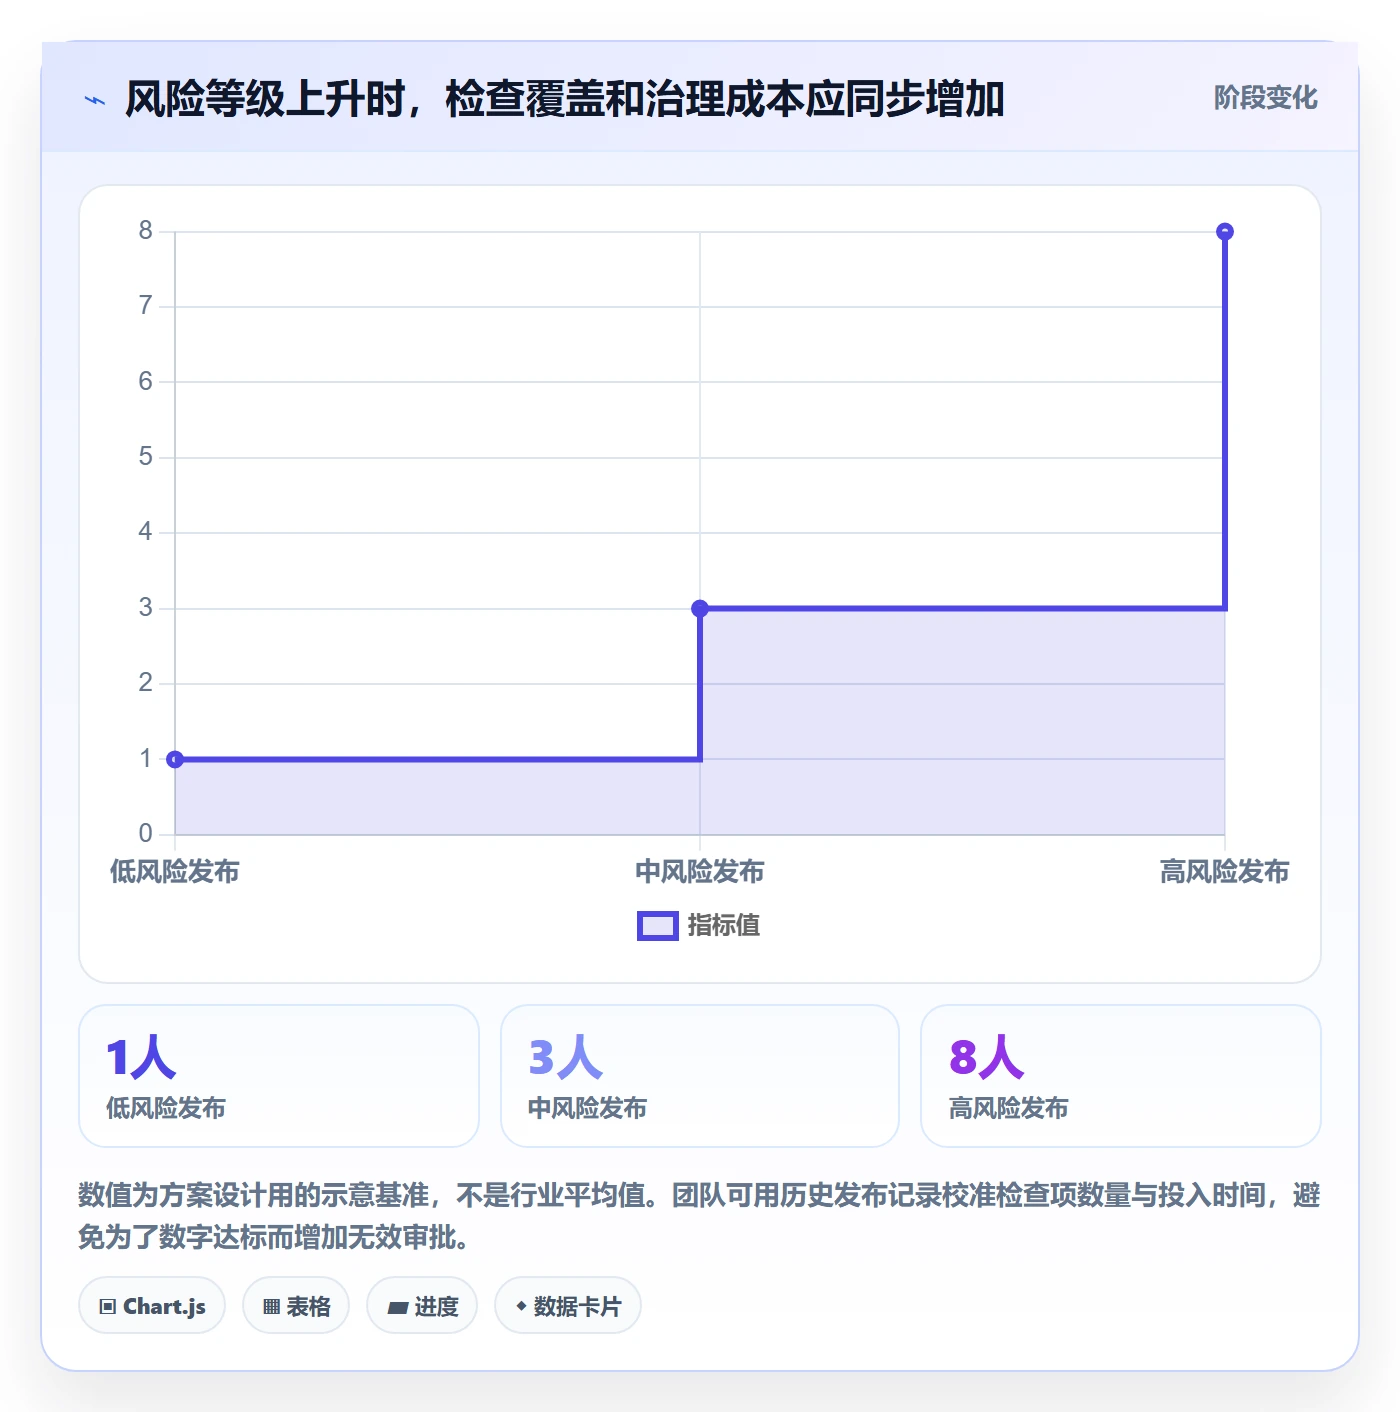
Task: Click the note paragraph starting 数值为方案设计用的示意基准
Action: coord(700,1216)
